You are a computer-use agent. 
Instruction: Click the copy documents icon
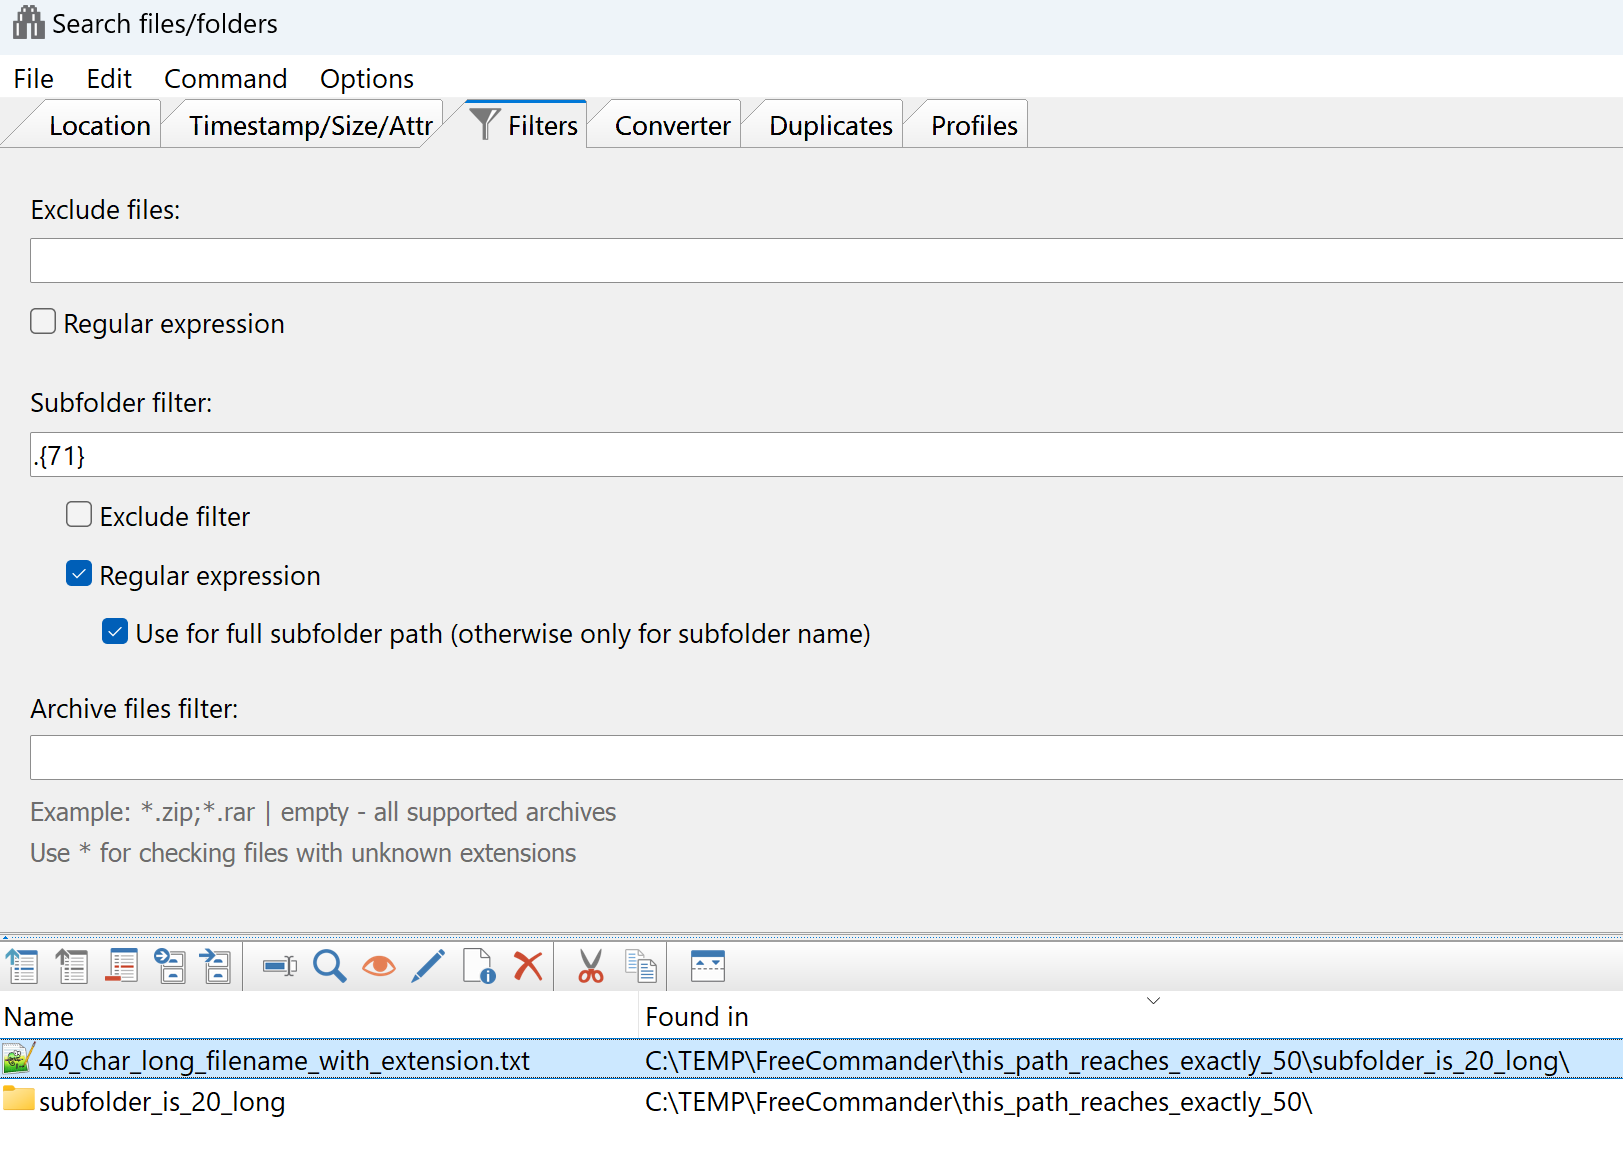click(641, 967)
